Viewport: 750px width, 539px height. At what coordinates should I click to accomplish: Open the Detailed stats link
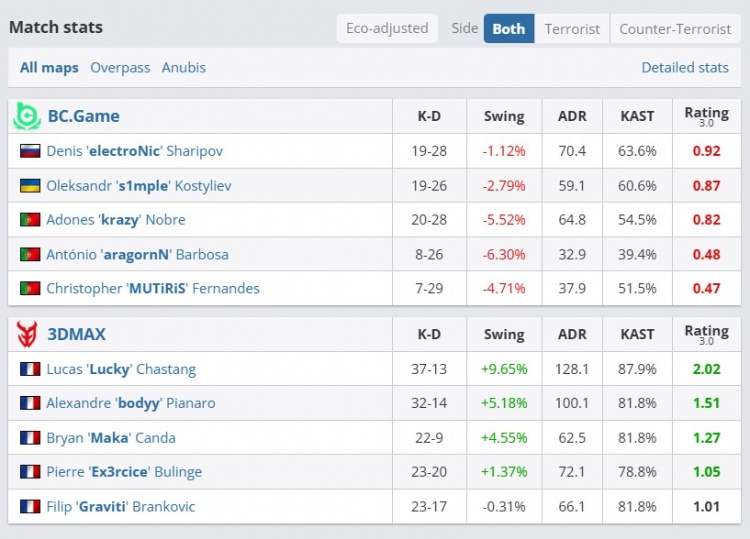click(x=685, y=68)
